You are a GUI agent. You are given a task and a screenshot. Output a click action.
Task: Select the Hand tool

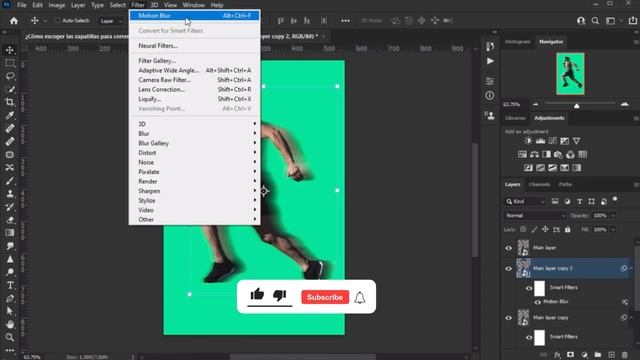[10, 324]
